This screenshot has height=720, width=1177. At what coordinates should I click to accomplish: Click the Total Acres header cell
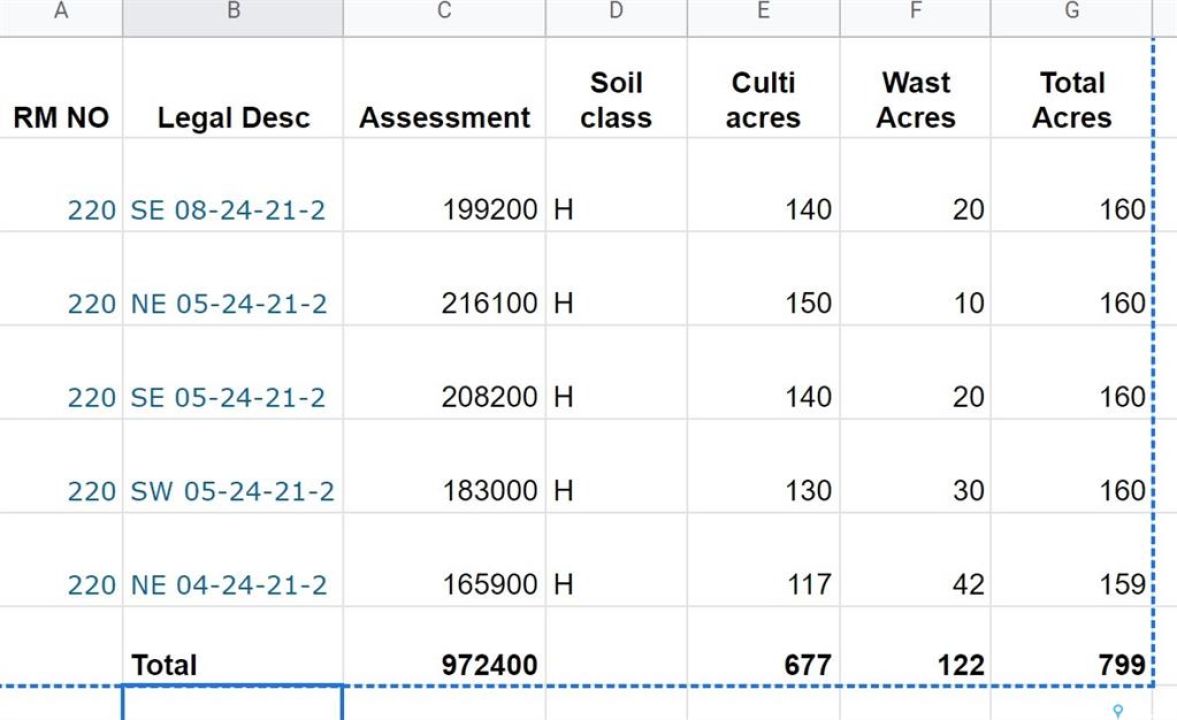[x=1071, y=100]
